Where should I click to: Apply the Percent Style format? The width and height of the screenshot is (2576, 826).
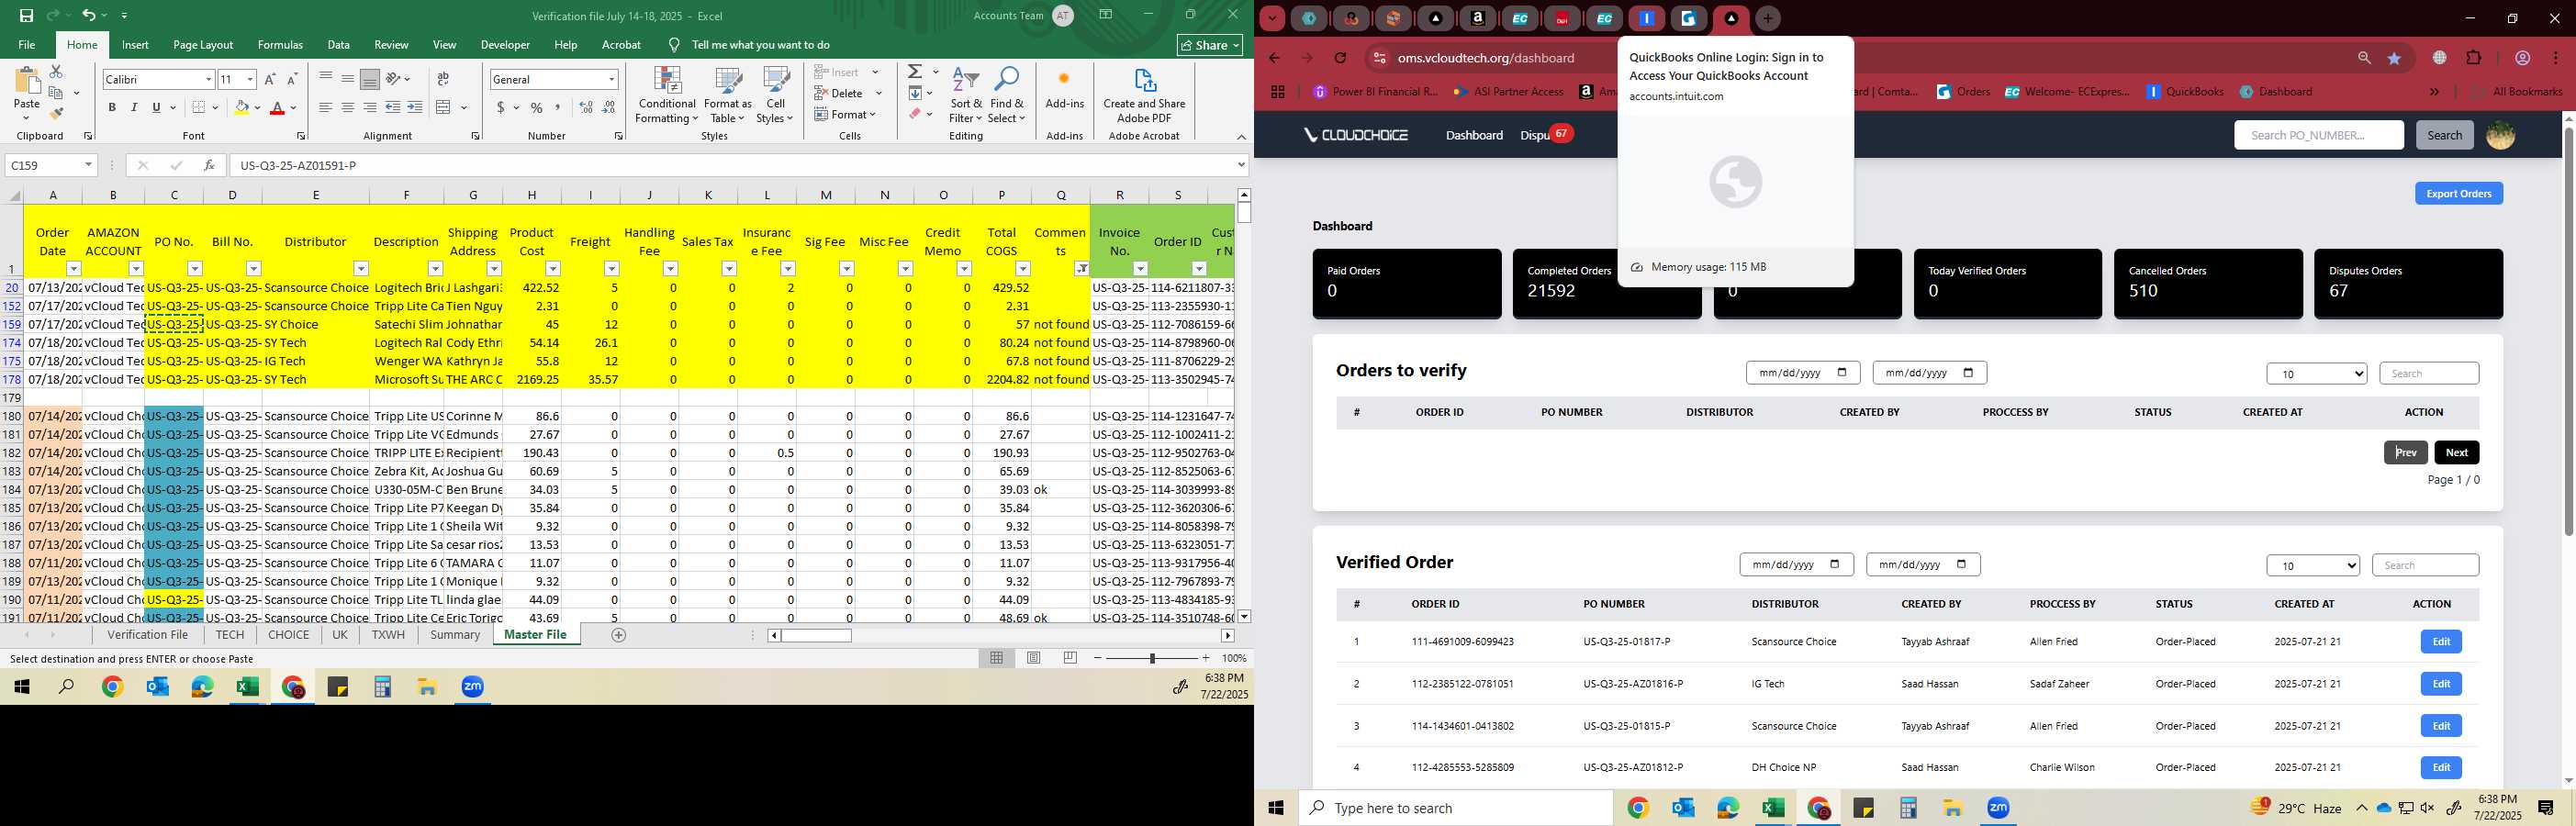click(x=537, y=107)
